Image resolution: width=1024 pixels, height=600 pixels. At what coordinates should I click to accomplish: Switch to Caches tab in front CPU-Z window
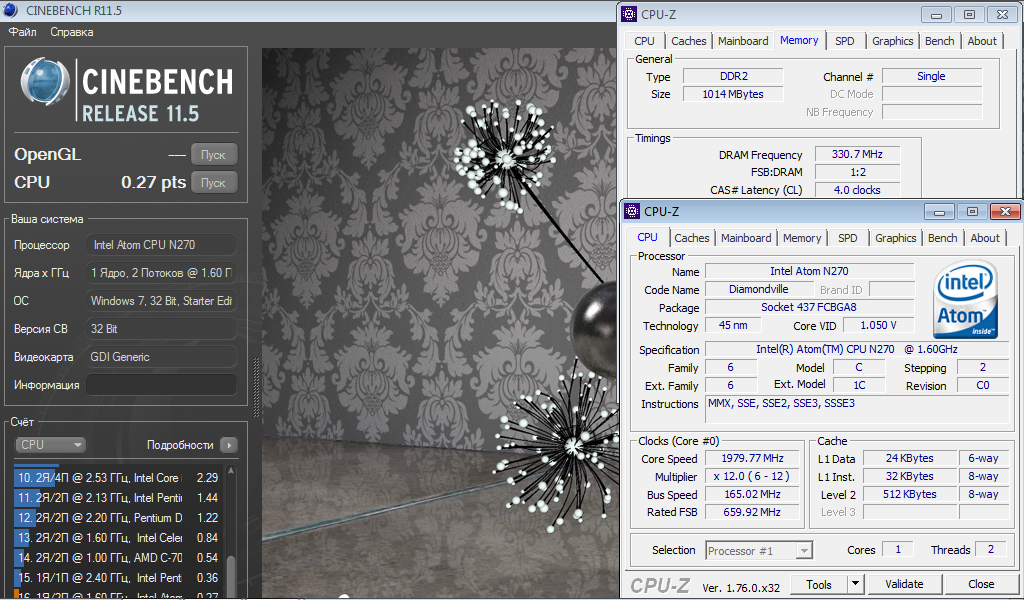(x=692, y=238)
